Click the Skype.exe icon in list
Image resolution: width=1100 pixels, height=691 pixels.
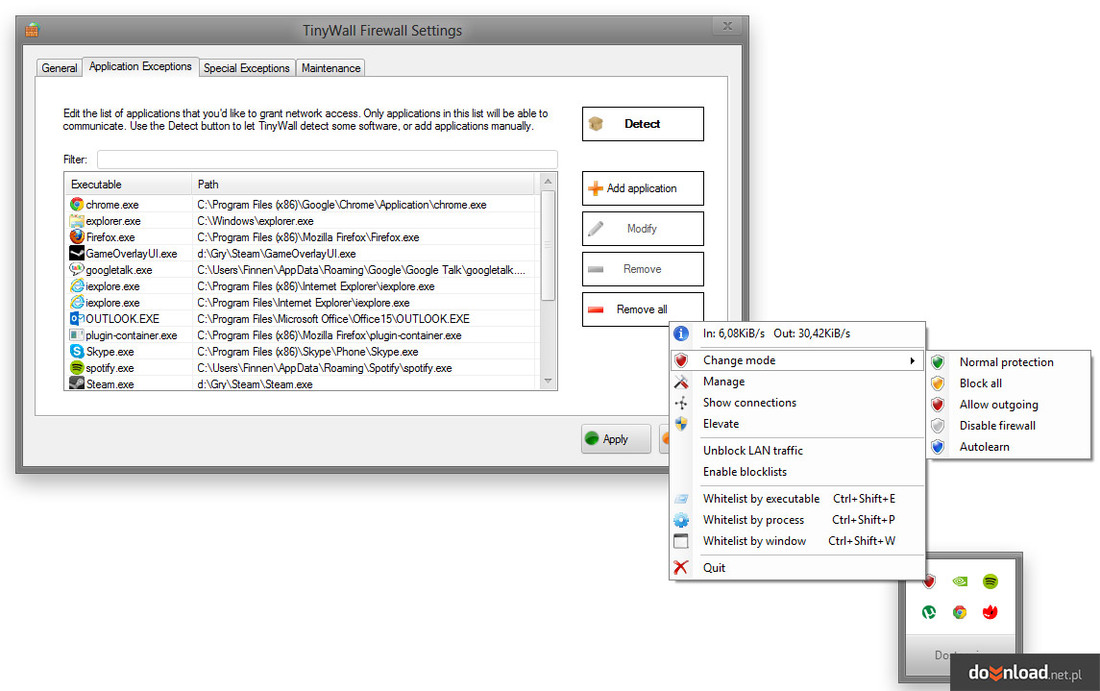pyautogui.click(x=76, y=351)
